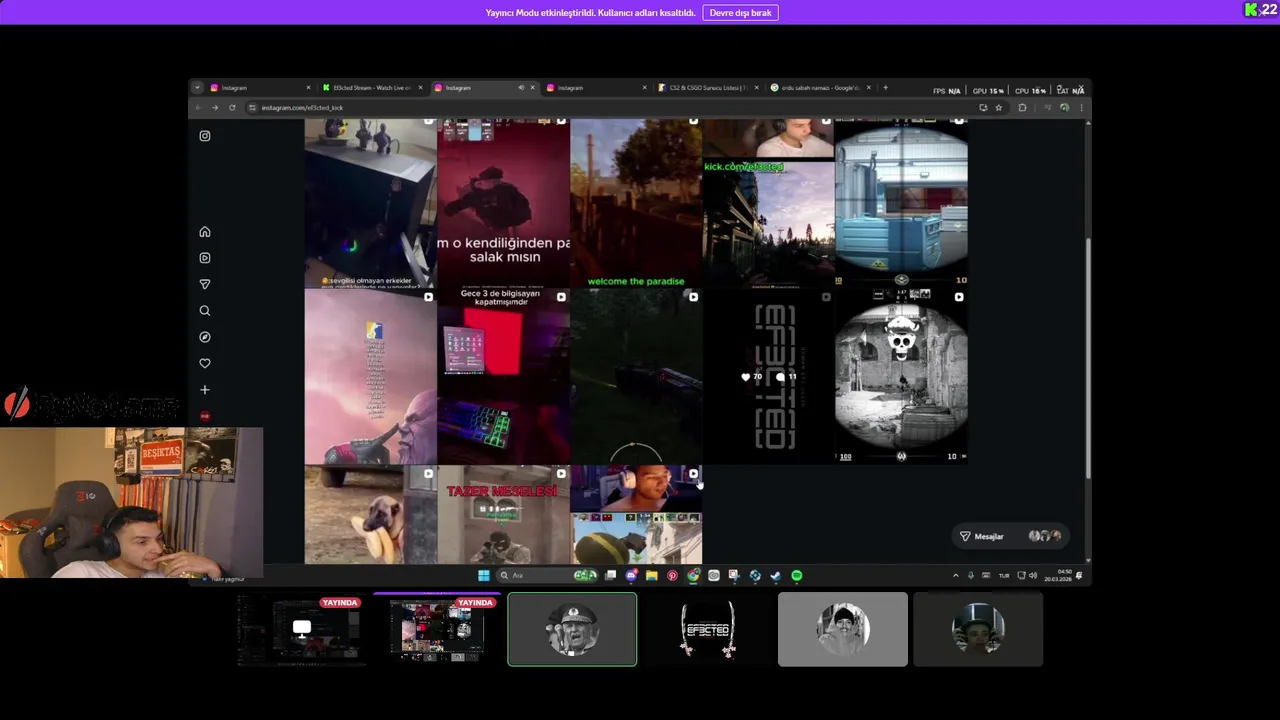Go forward with browser forward arrow
Viewport: 1280px width, 720px height.
(x=214, y=108)
